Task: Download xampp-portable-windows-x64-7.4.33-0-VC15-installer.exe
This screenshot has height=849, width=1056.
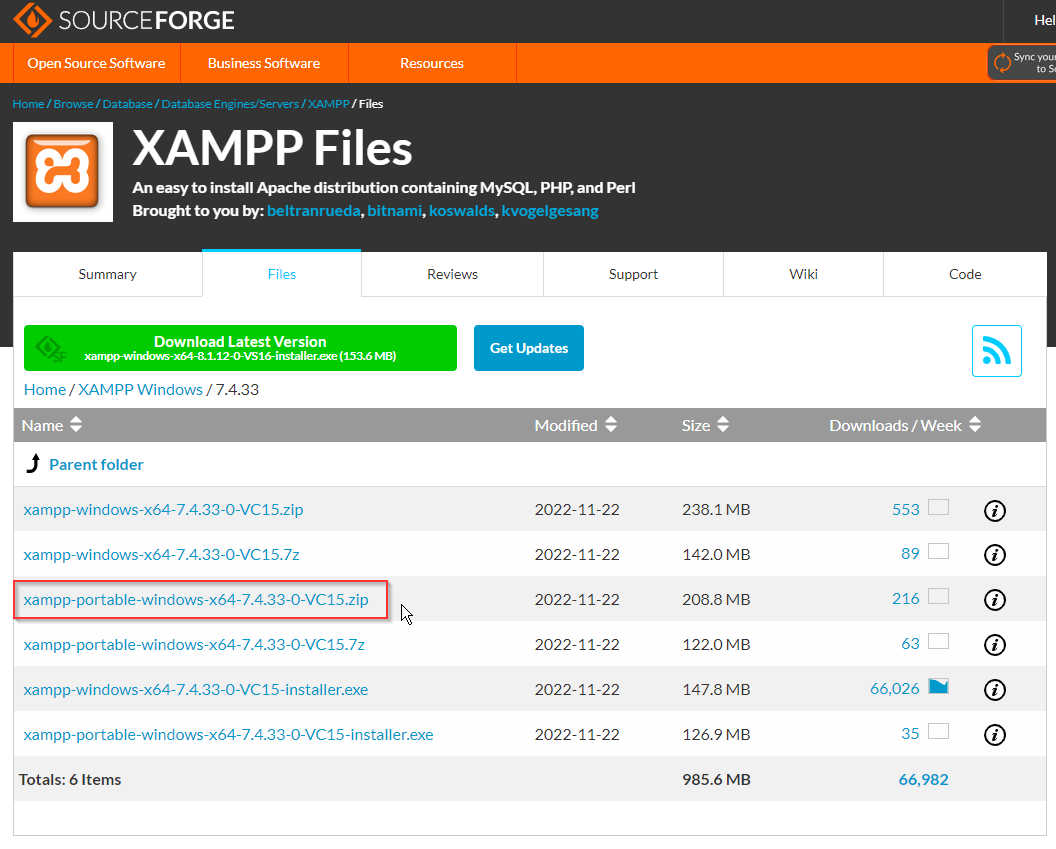Action: coord(228,735)
